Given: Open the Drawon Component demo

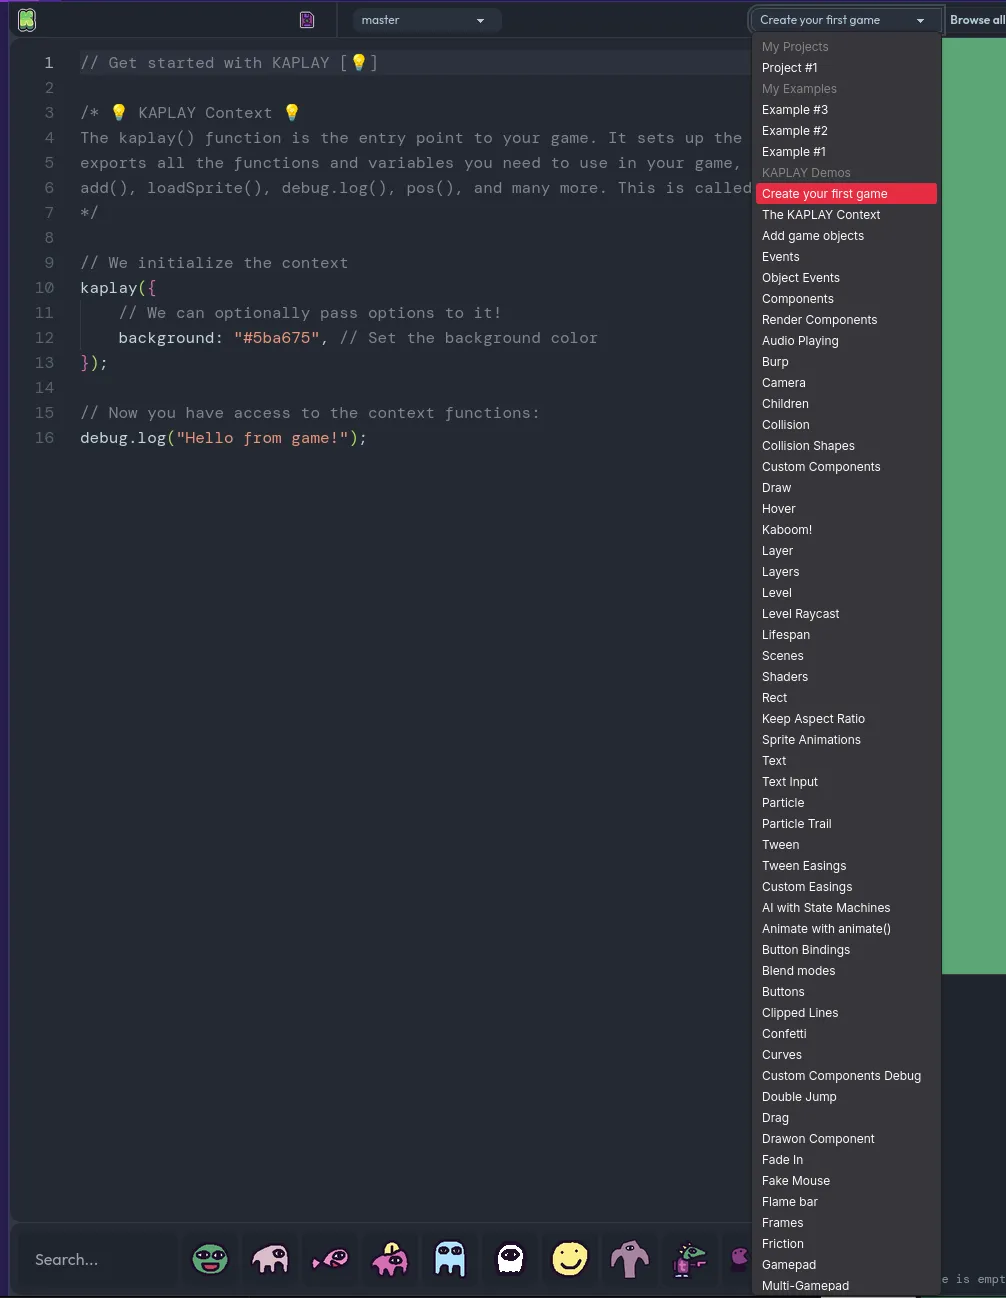Looking at the screenshot, I should [x=846, y=1139].
